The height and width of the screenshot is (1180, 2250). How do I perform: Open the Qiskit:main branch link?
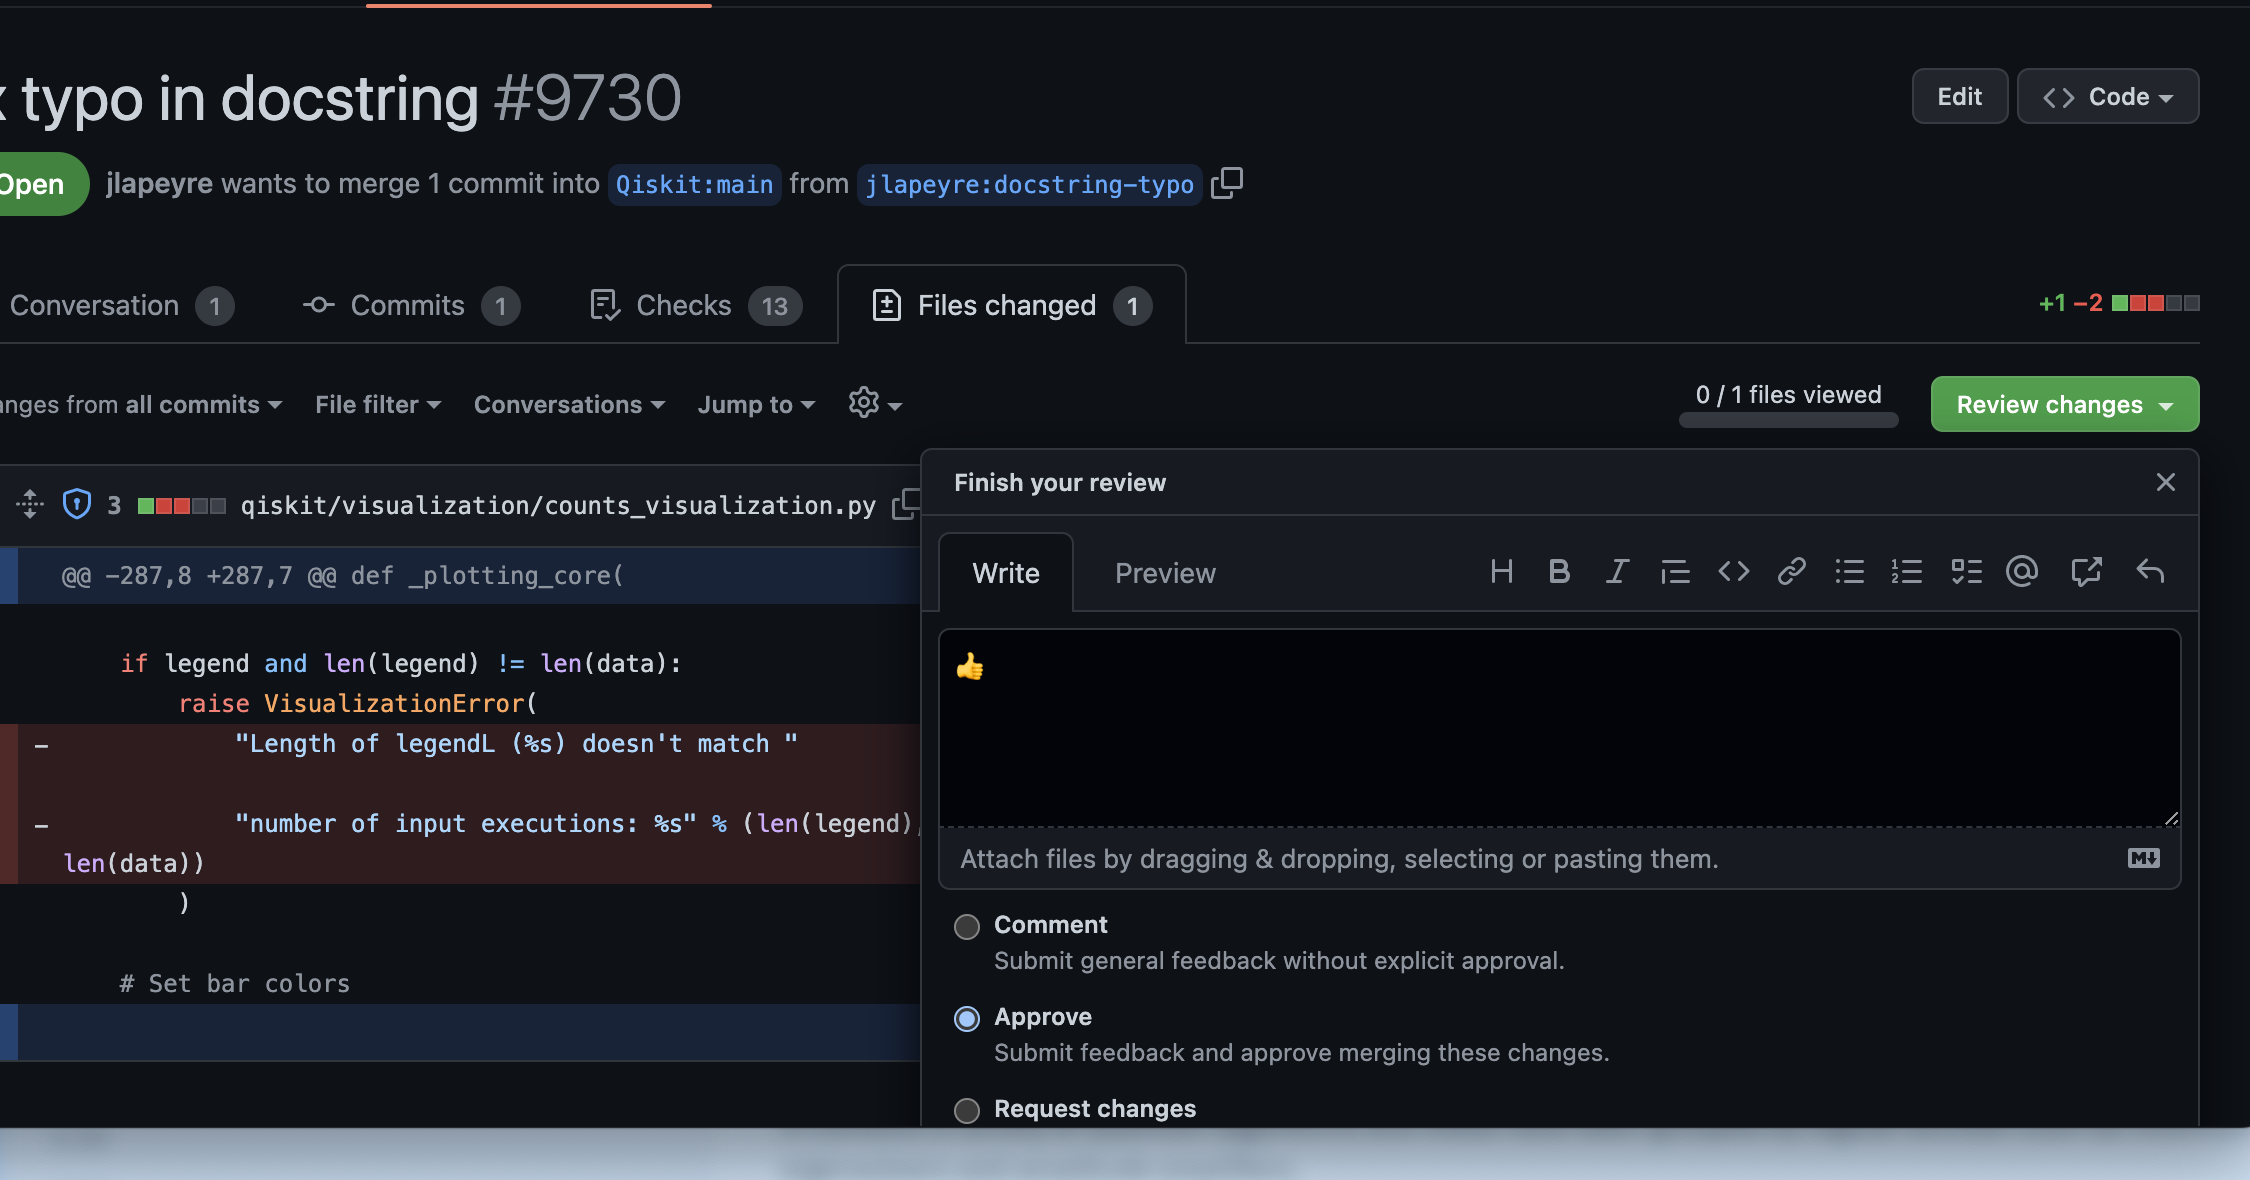click(694, 184)
